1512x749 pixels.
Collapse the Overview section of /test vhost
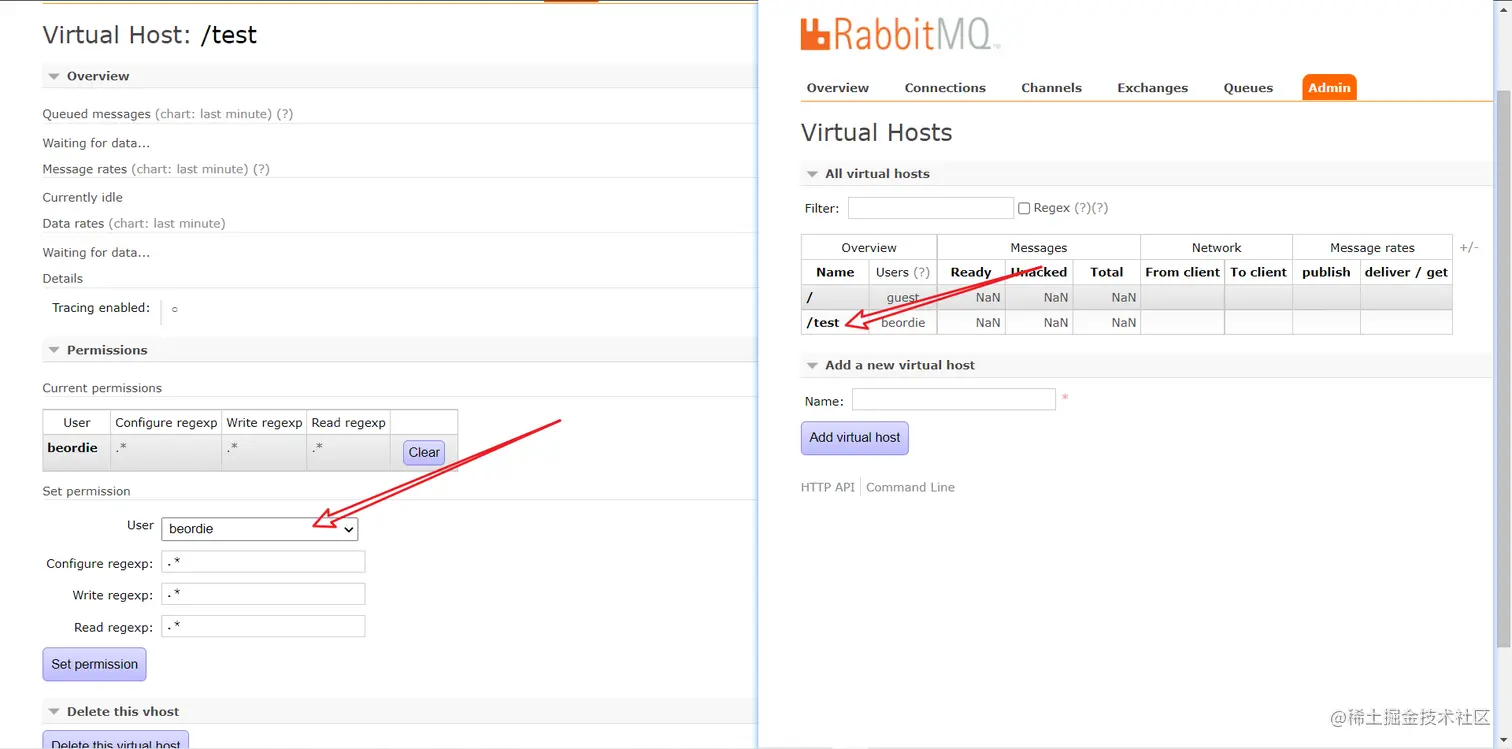(x=97, y=76)
